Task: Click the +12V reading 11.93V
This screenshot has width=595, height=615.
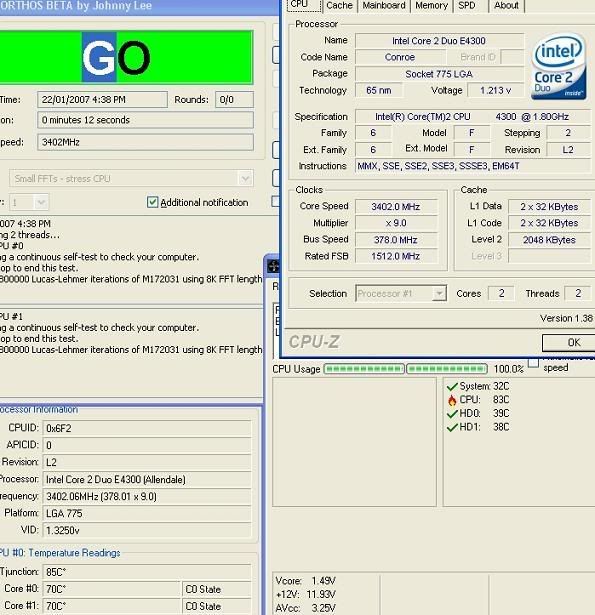Action: [321, 594]
